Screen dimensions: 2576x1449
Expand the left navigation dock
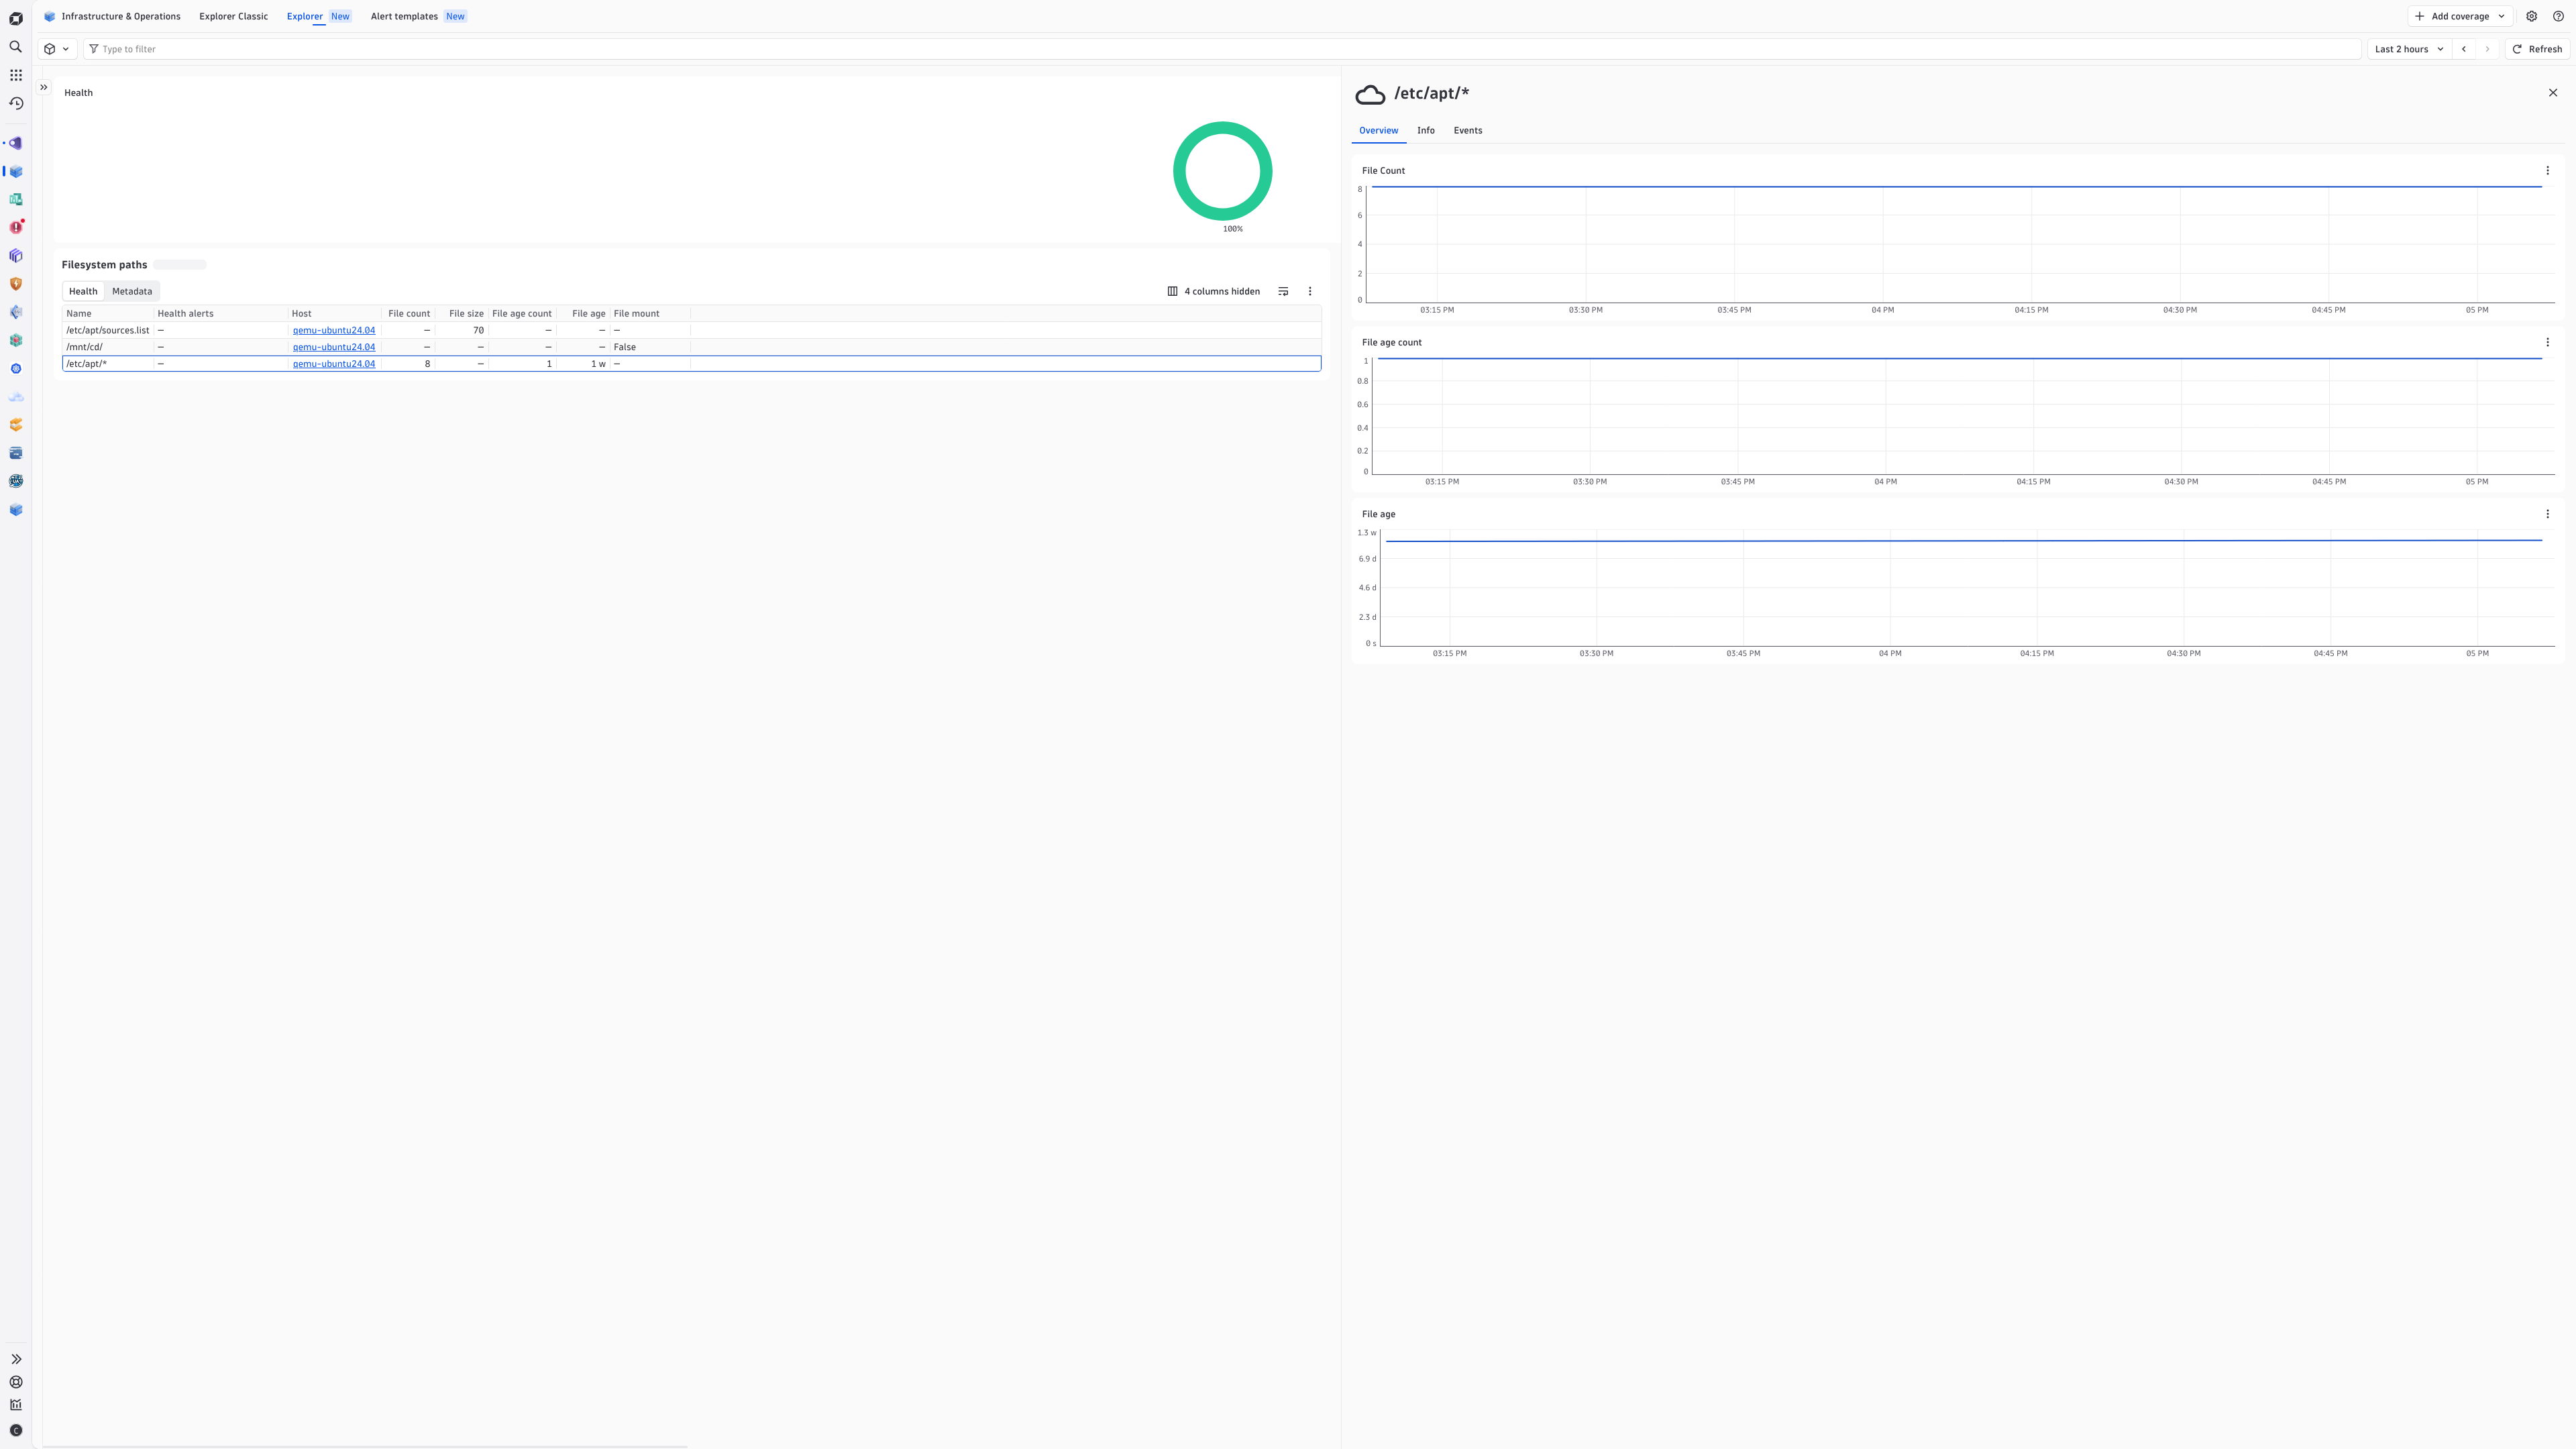16,1359
